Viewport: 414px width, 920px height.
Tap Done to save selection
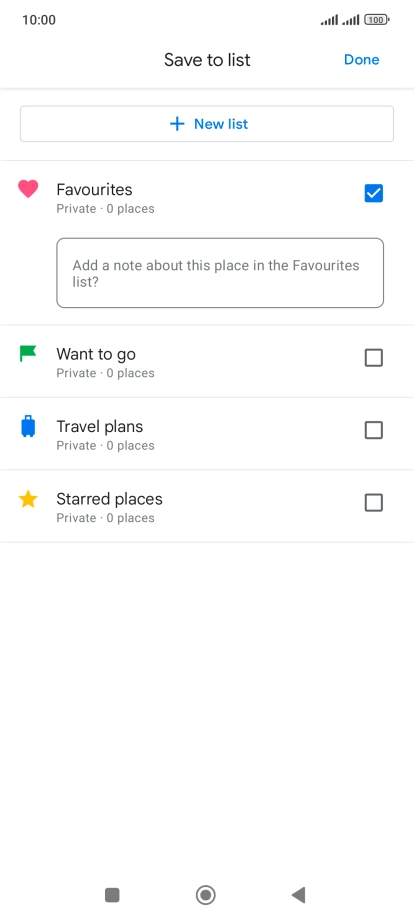[362, 60]
